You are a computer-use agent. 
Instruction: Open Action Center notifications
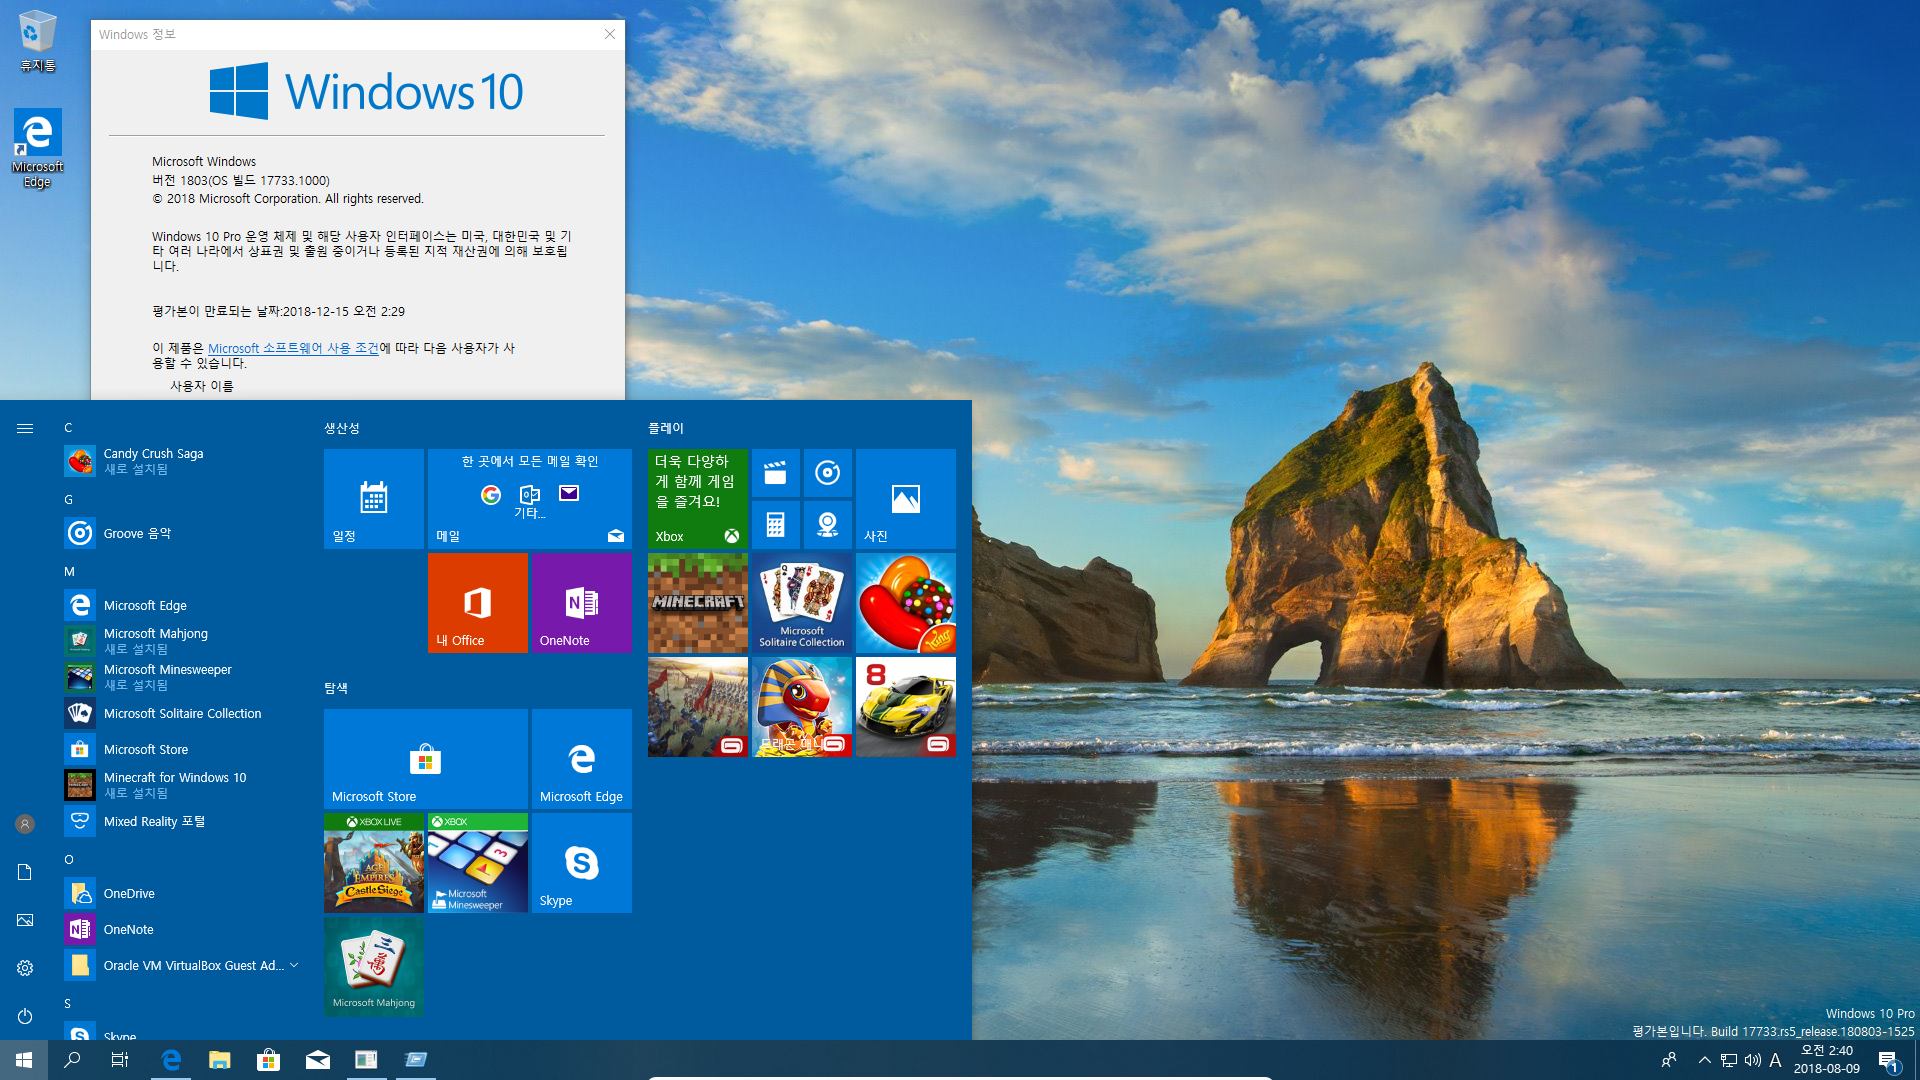(1888, 1060)
